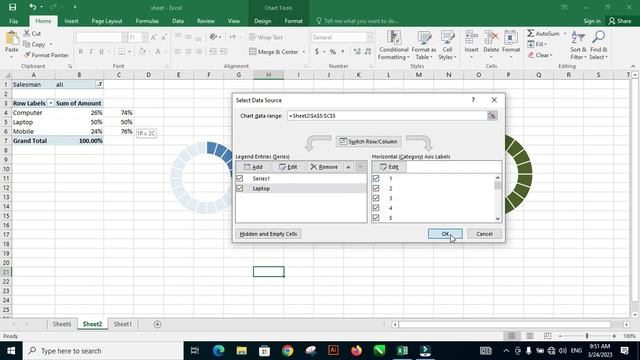Expand the General number format dropdown
The width and height of the screenshot is (640, 360).
pyautogui.click(x=369, y=38)
